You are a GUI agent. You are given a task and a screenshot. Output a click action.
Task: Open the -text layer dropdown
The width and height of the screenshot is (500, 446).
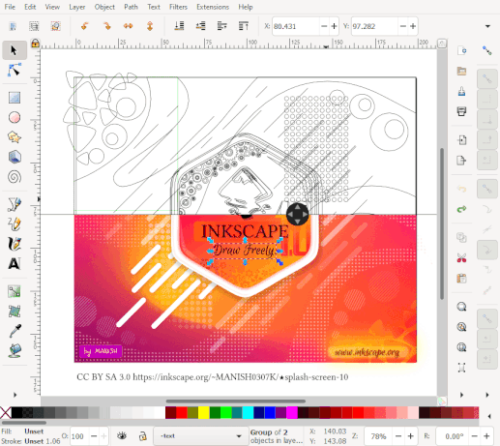200,436
